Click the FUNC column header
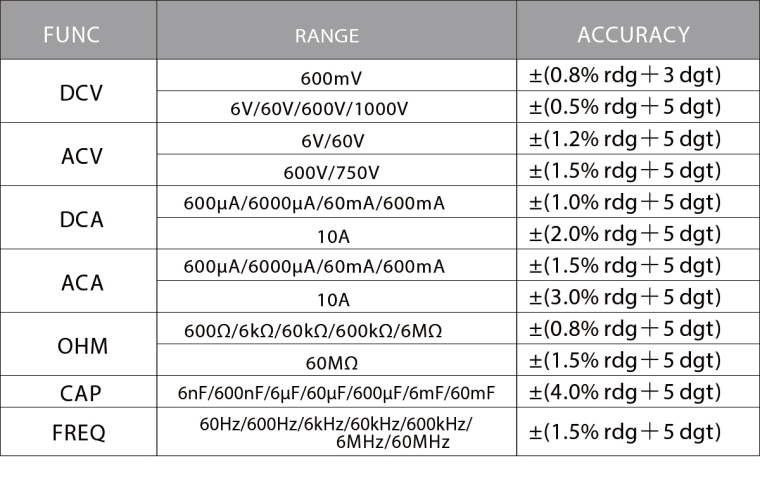The width and height of the screenshot is (760, 491). (x=70, y=35)
